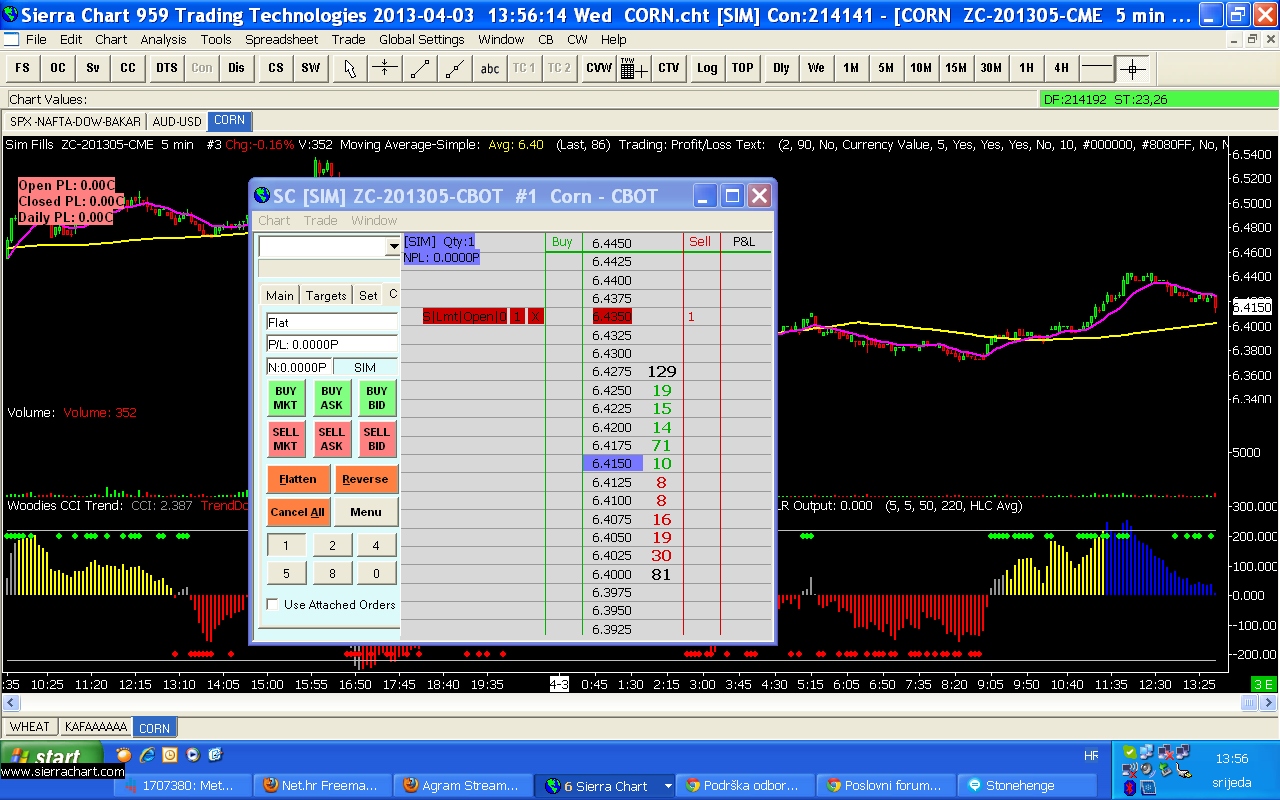
Task: Select the extending ray drawing tool
Action: click(x=454, y=68)
